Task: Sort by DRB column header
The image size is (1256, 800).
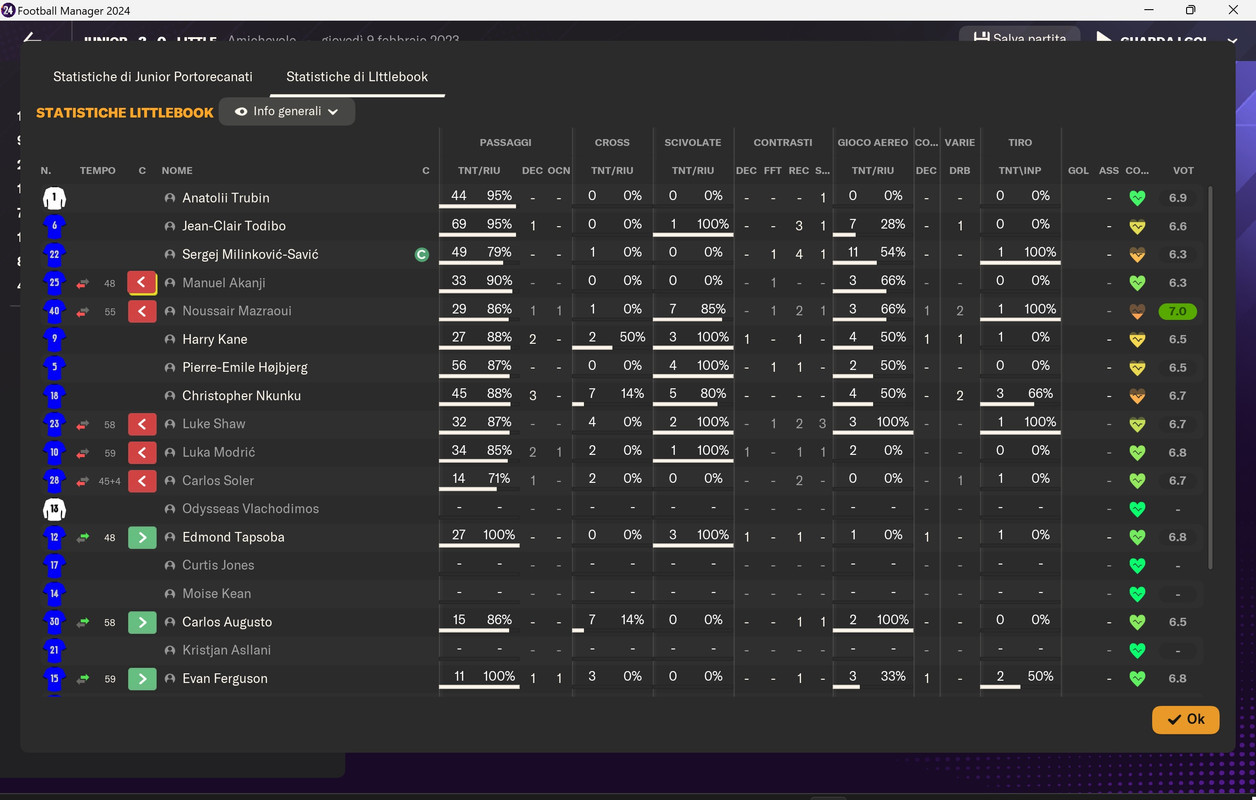Action: pos(960,171)
